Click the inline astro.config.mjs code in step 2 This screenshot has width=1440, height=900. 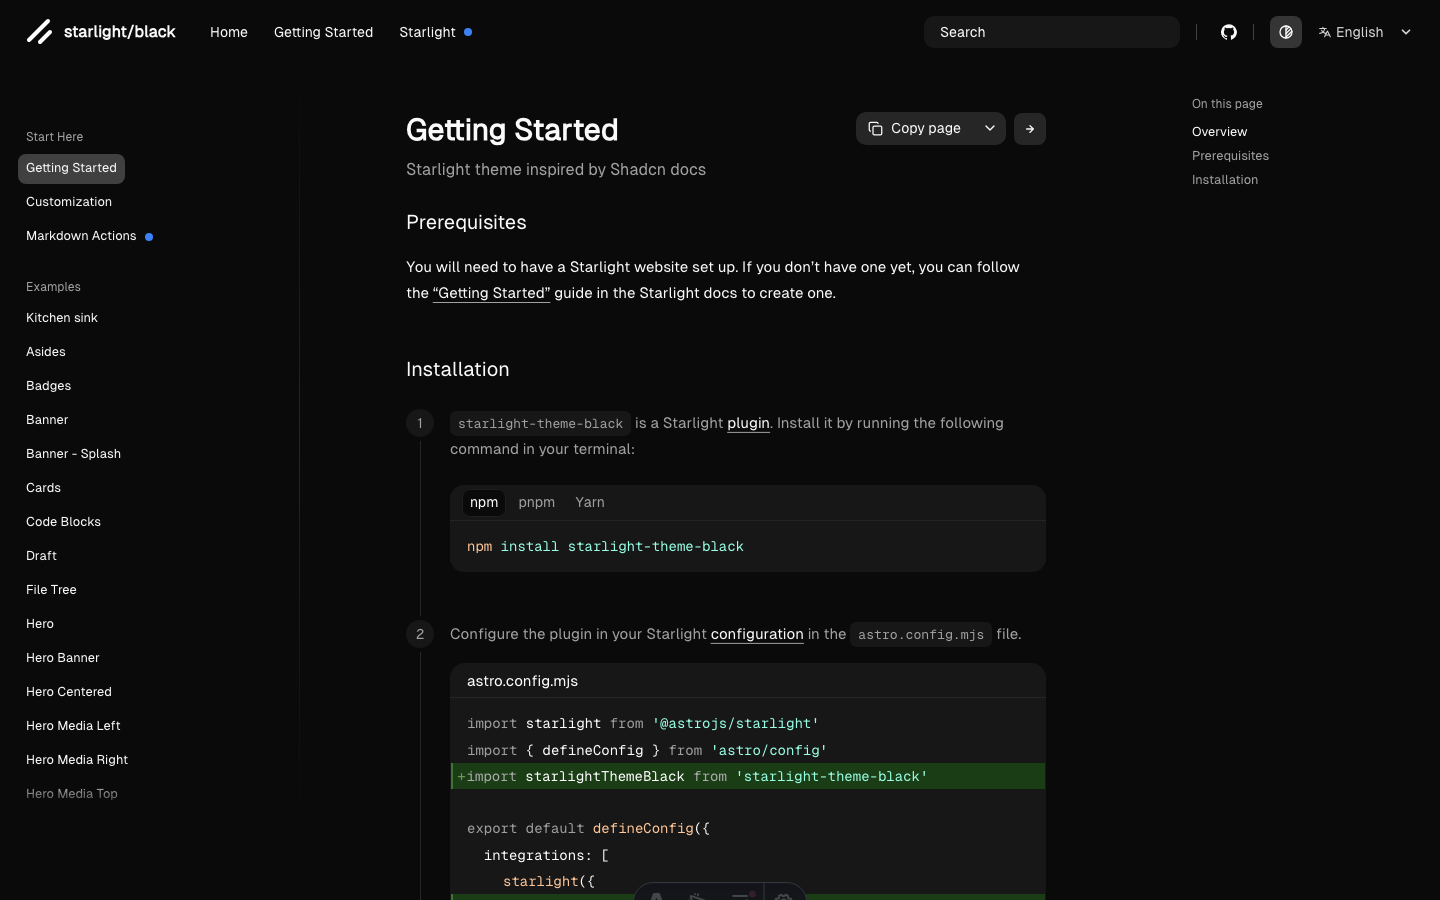(921, 635)
